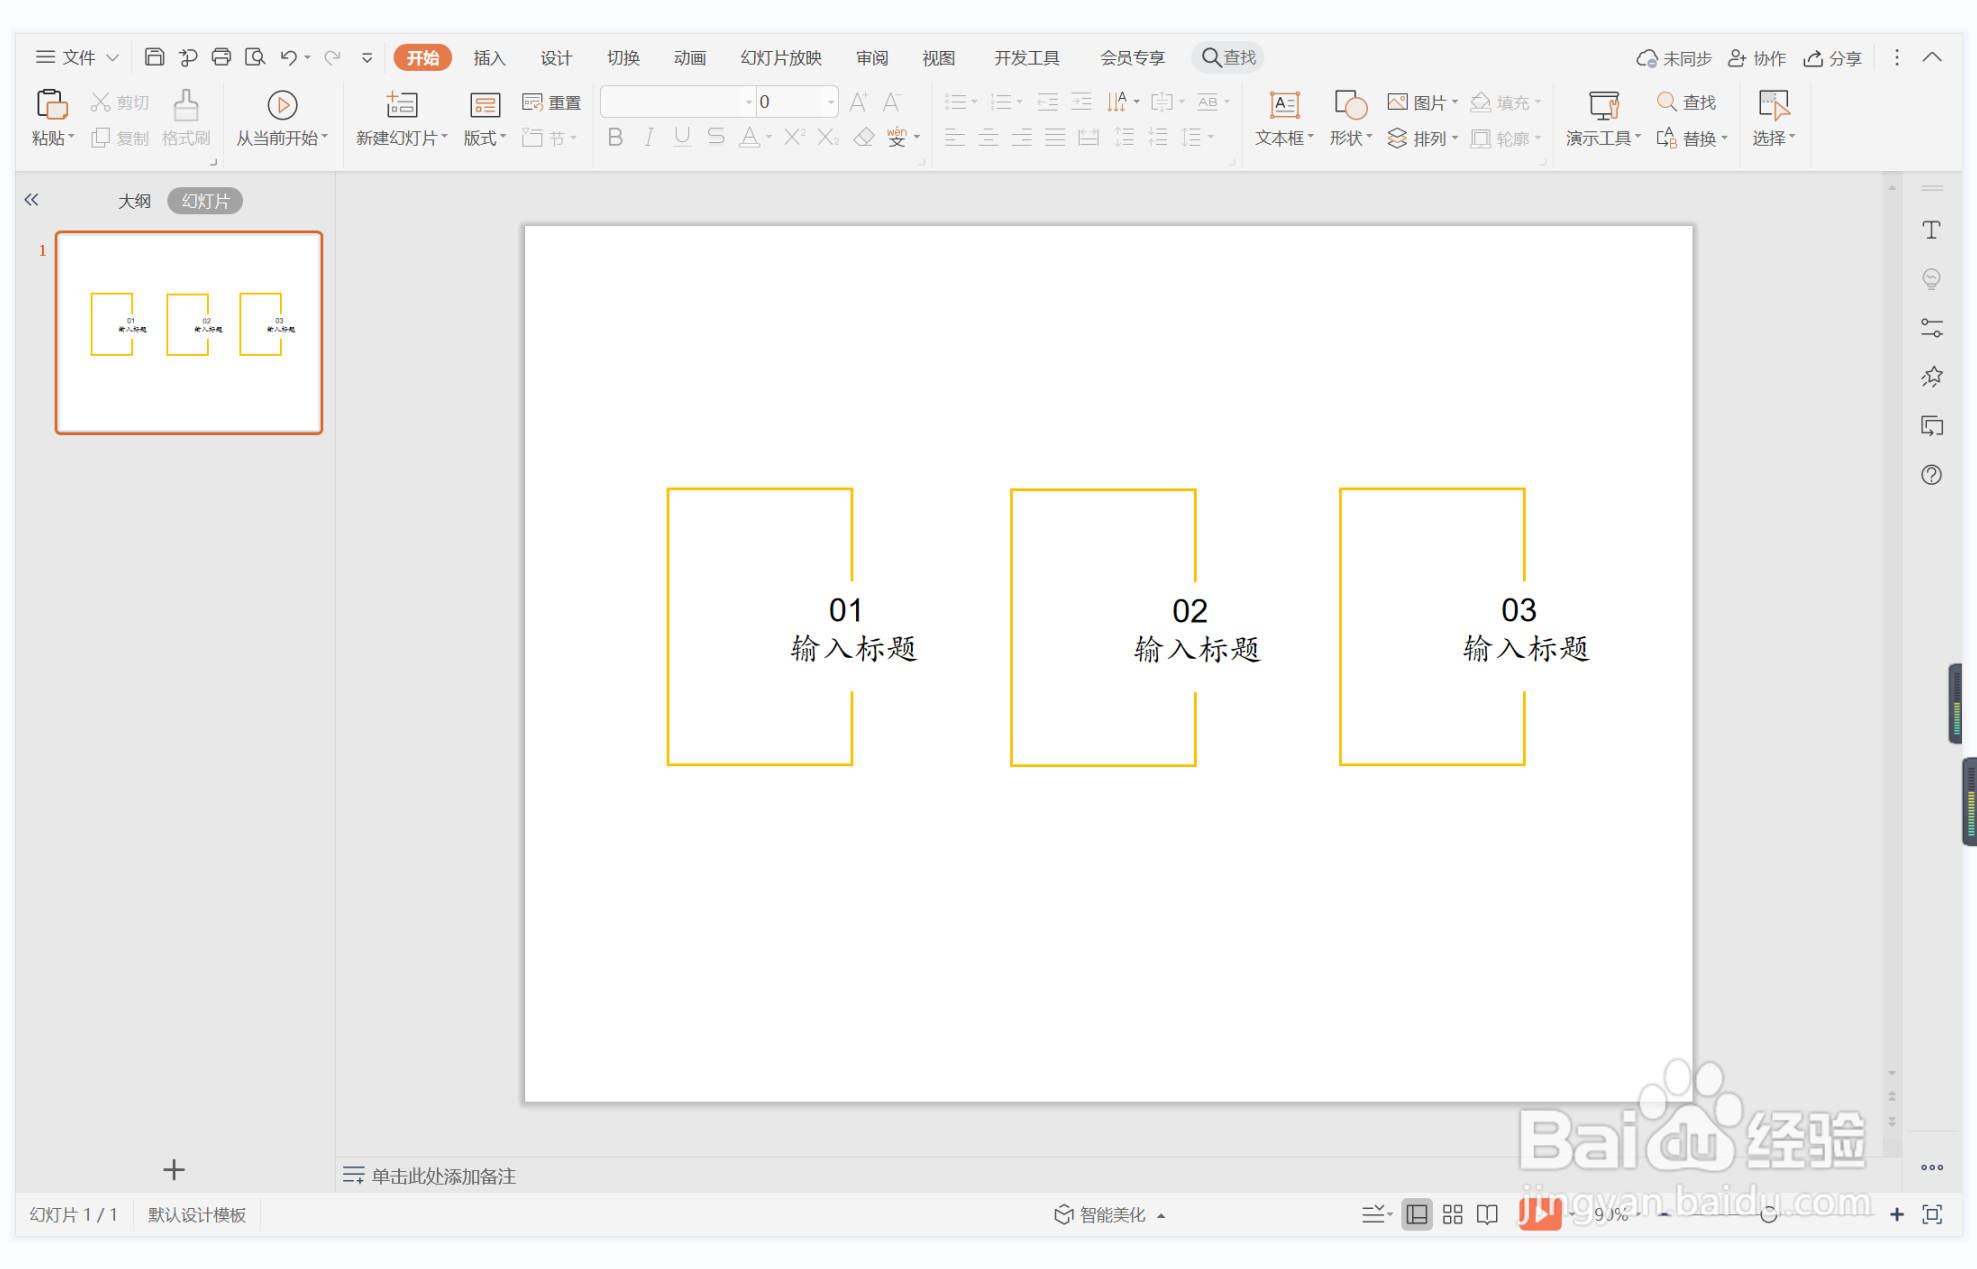This screenshot has width=1977, height=1269.
Task: Click the 分享 share button
Action: (1832, 58)
